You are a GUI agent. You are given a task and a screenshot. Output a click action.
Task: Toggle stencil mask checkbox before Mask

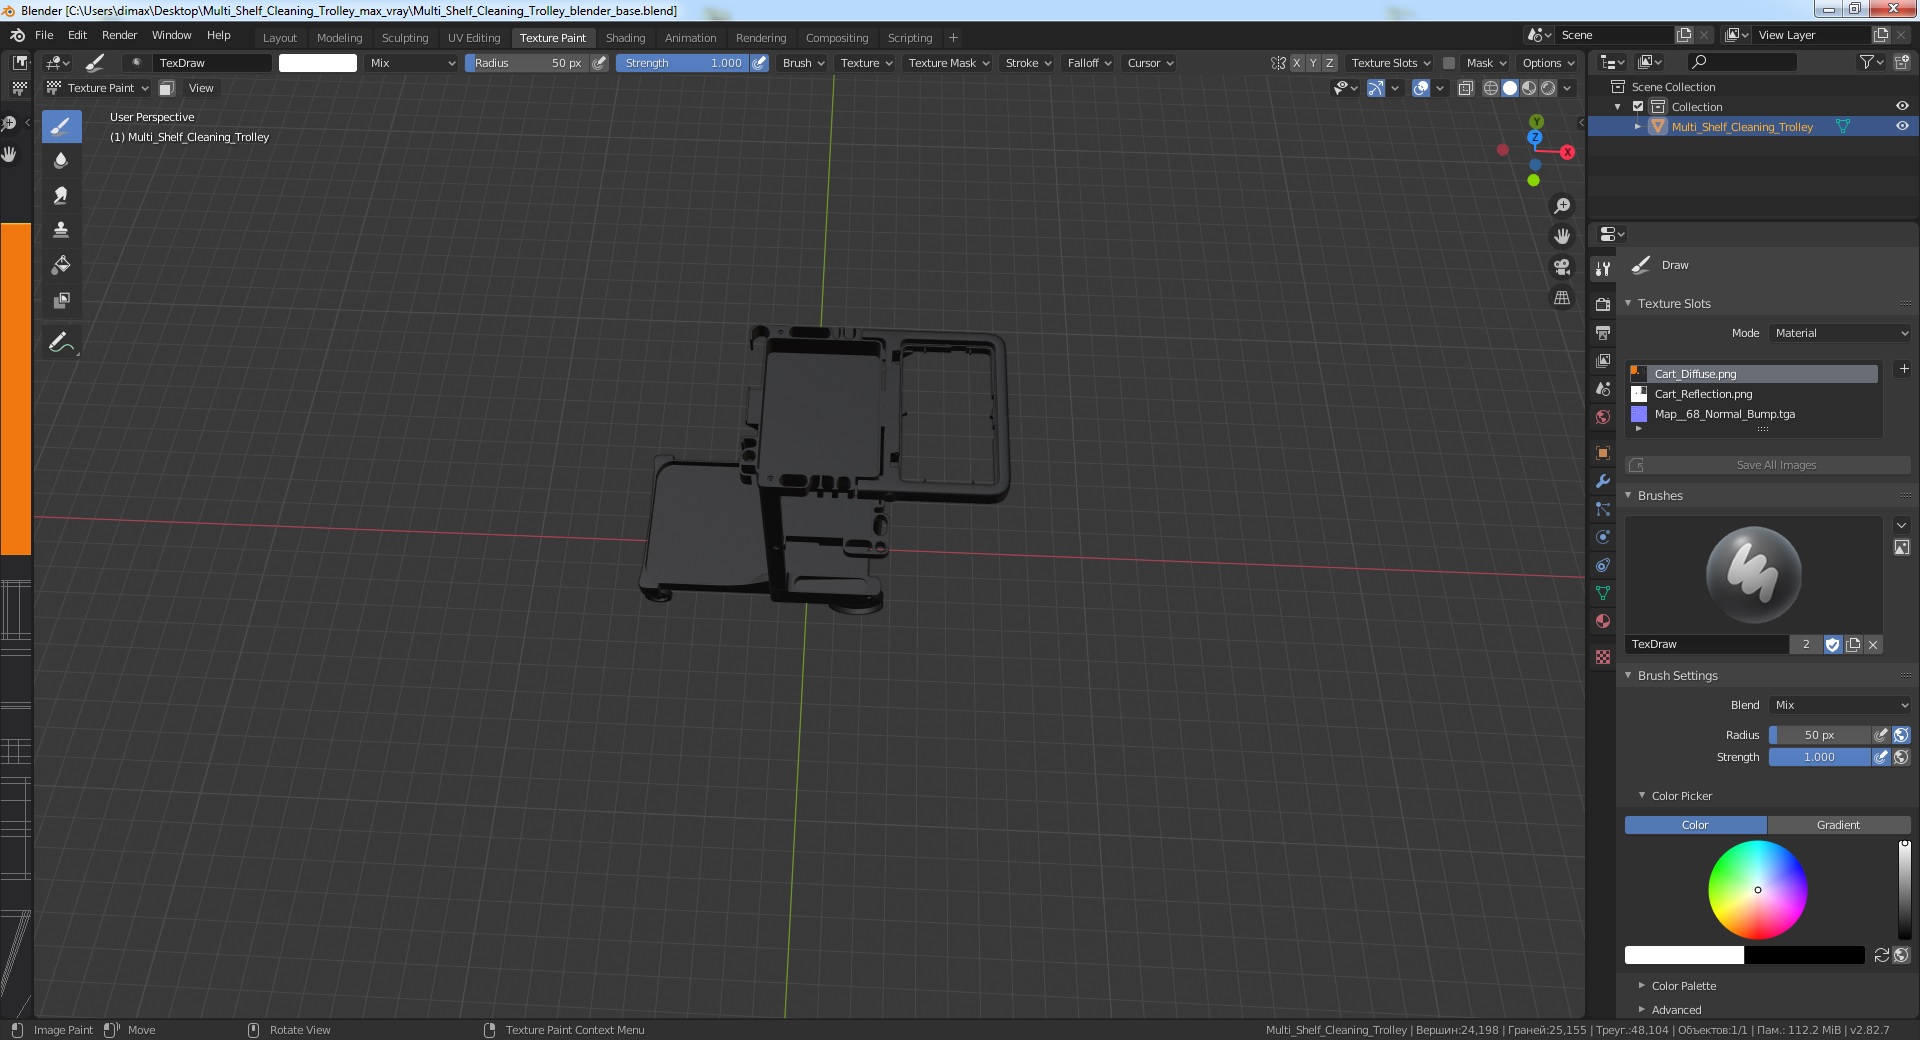coord(1448,63)
